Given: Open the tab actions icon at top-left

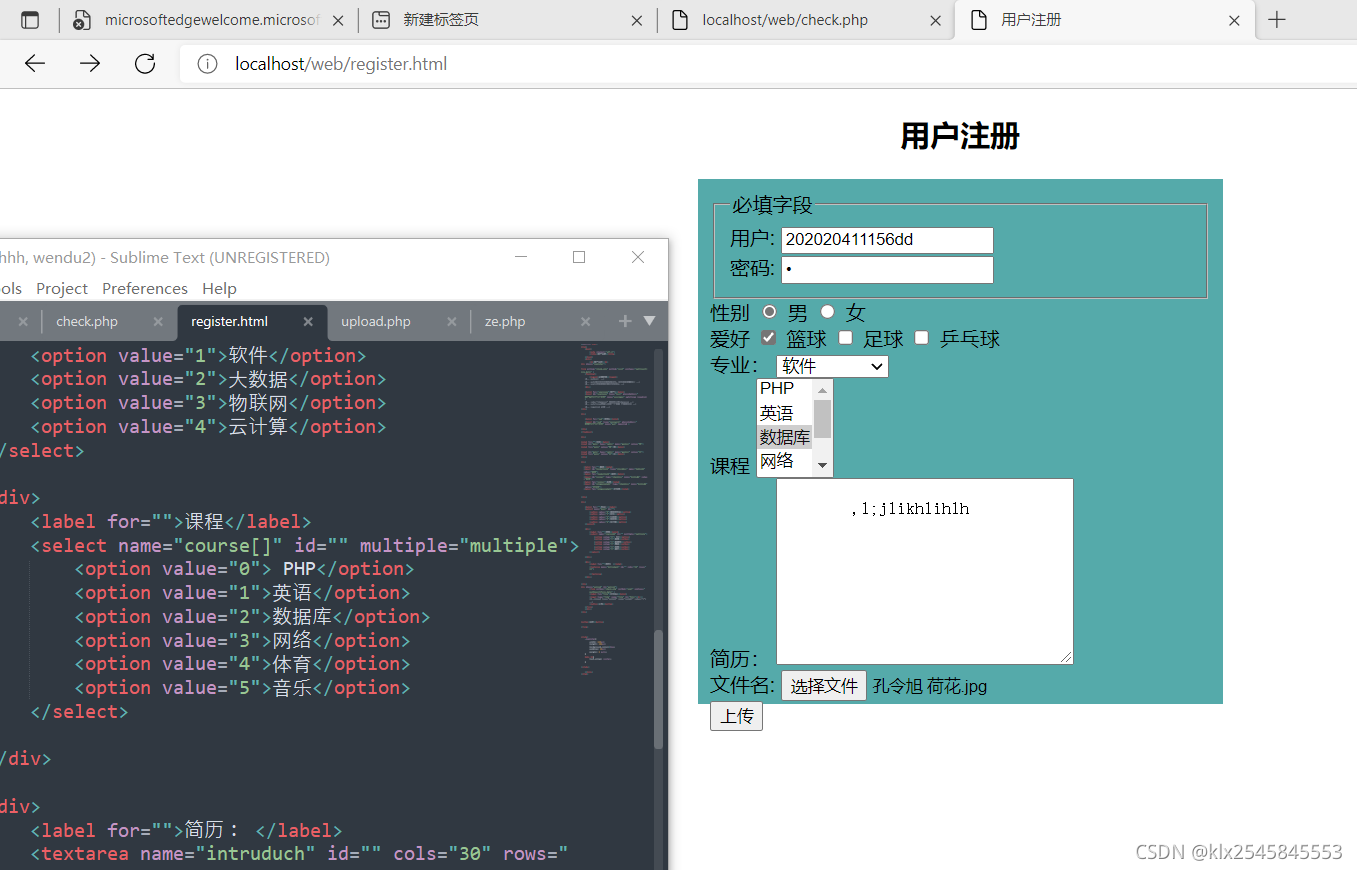Looking at the screenshot, I should (x=30, y=20).
